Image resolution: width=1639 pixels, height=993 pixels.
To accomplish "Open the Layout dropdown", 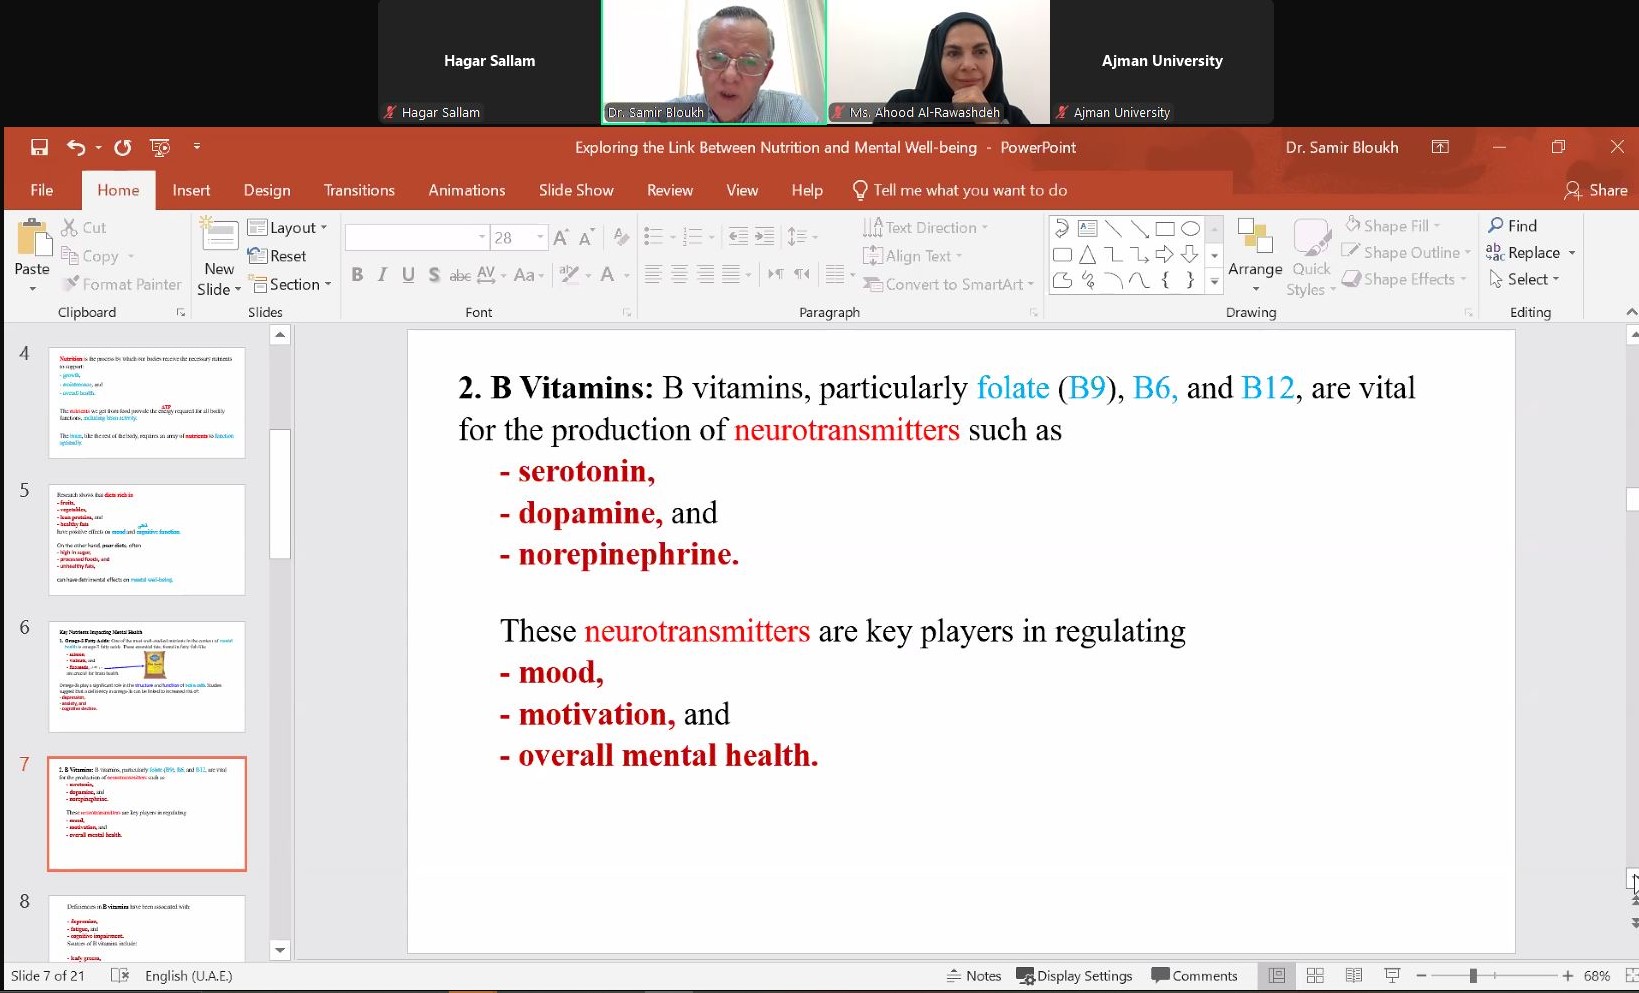I will (288, 228).
